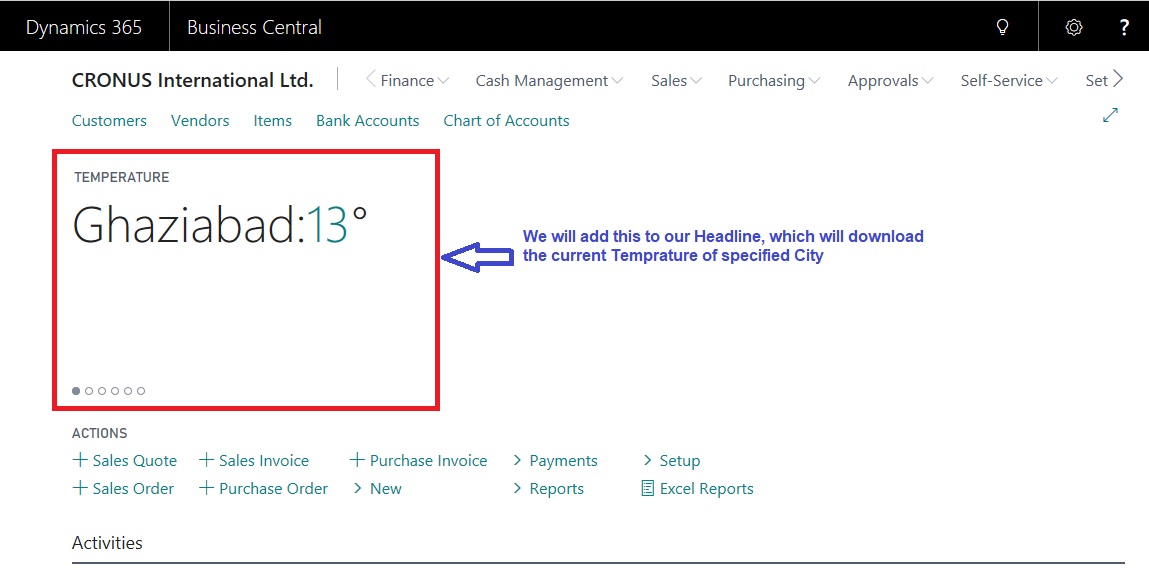The height and width of the screenshot is (571, 1149).
Task: Click the plus icon for Sales Quote
Action: [x=80, y=460]
